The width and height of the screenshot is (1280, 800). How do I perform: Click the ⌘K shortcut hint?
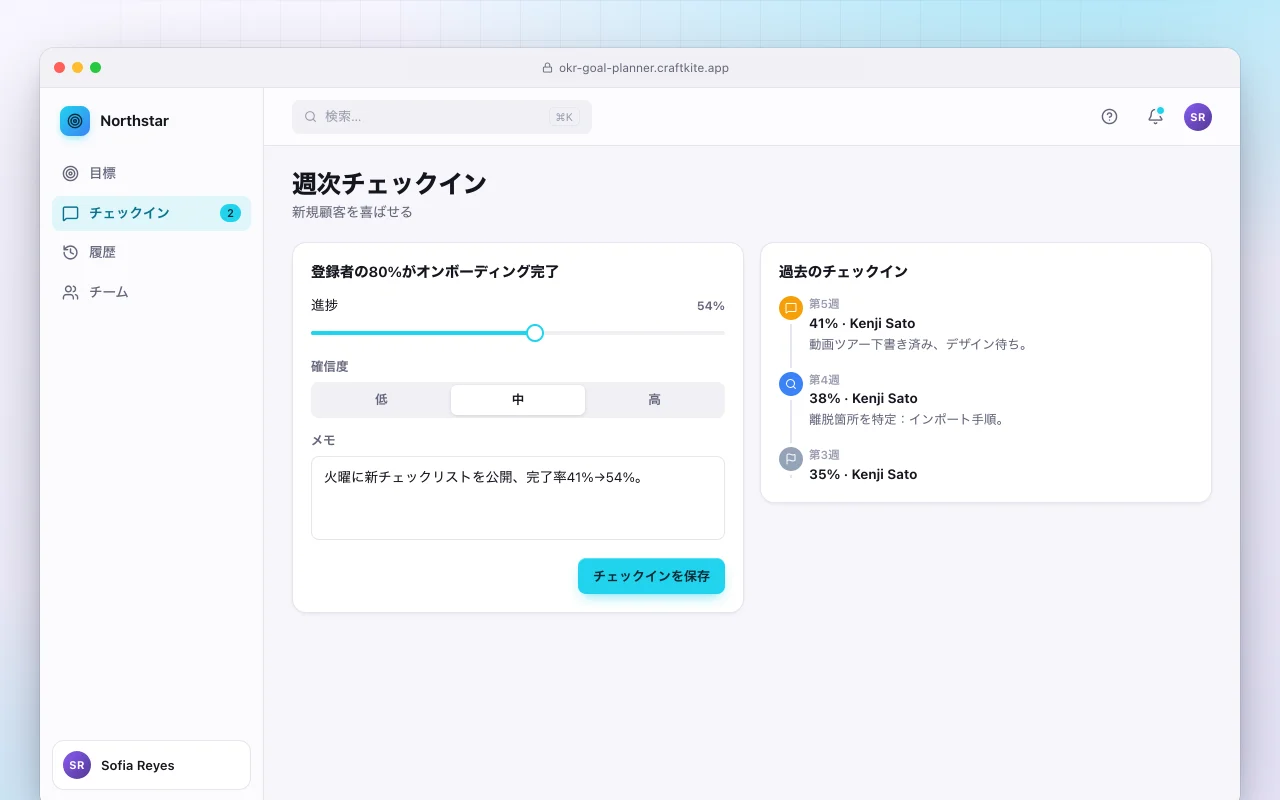pyautogui.click(x=564, y=117)
